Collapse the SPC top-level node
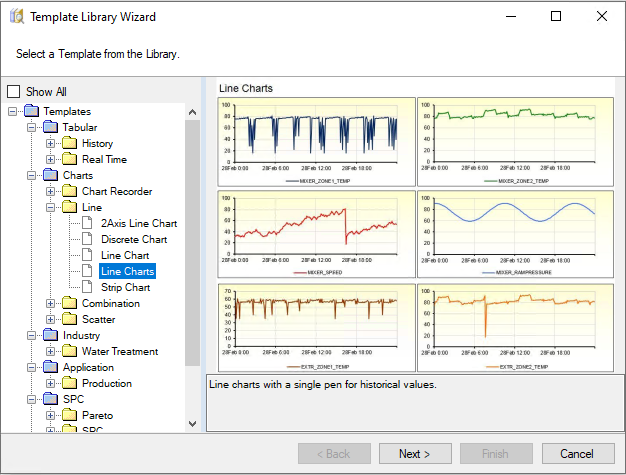Image resolution: width=626 pixels, height=475 pixels. coord(32,399)
